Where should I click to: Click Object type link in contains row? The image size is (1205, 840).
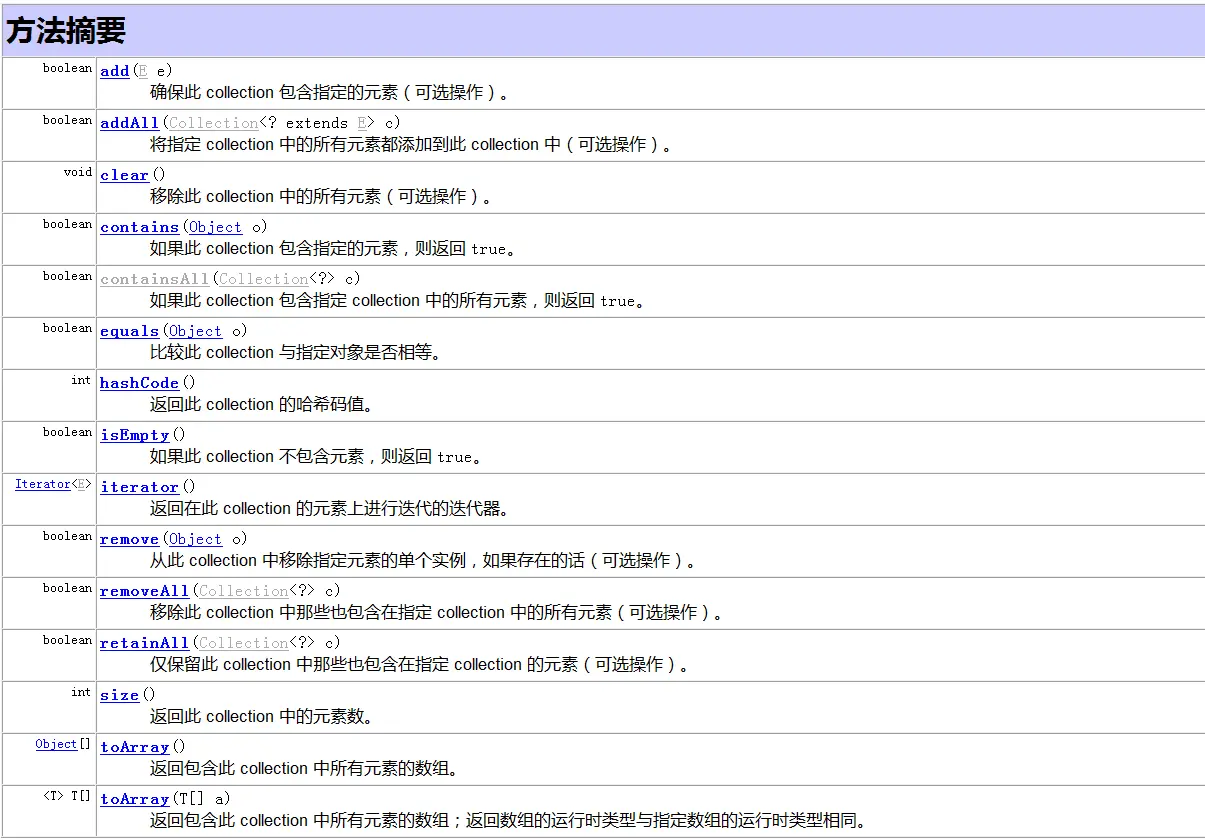pos(215,227)
